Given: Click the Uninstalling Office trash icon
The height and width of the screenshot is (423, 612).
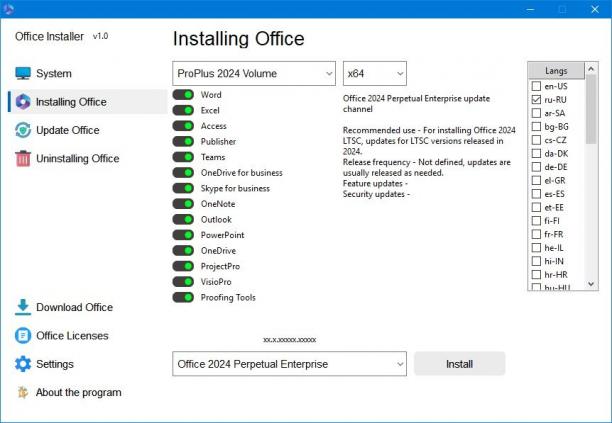Looking at the screenshot, I should (x=23, y=158).
